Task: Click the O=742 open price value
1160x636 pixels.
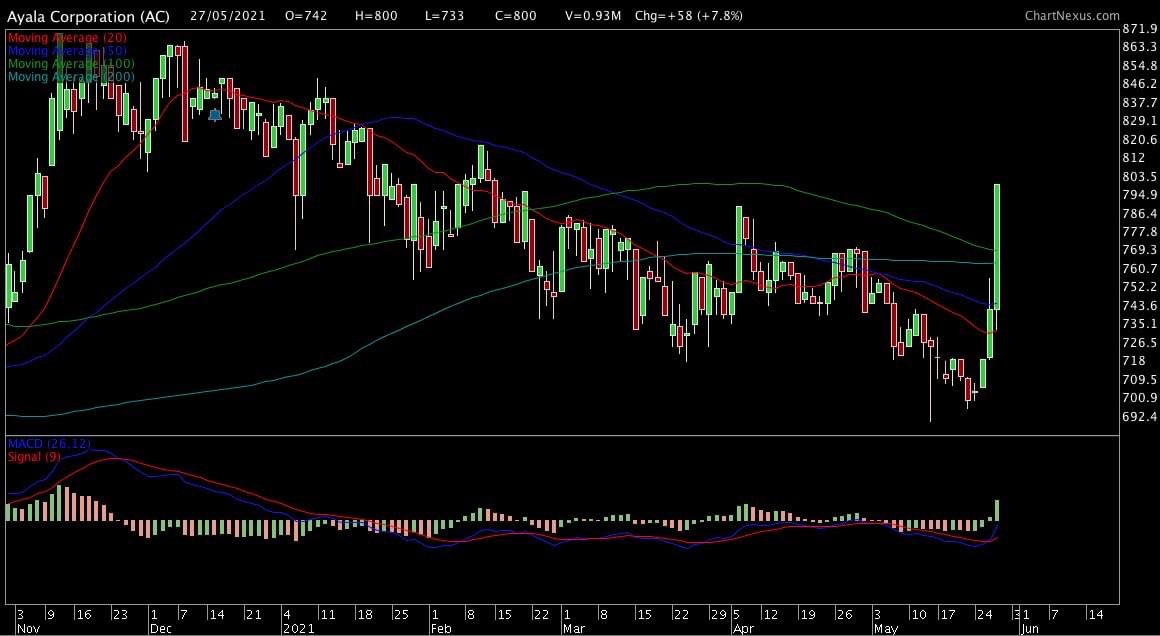Action: [308, 16]
